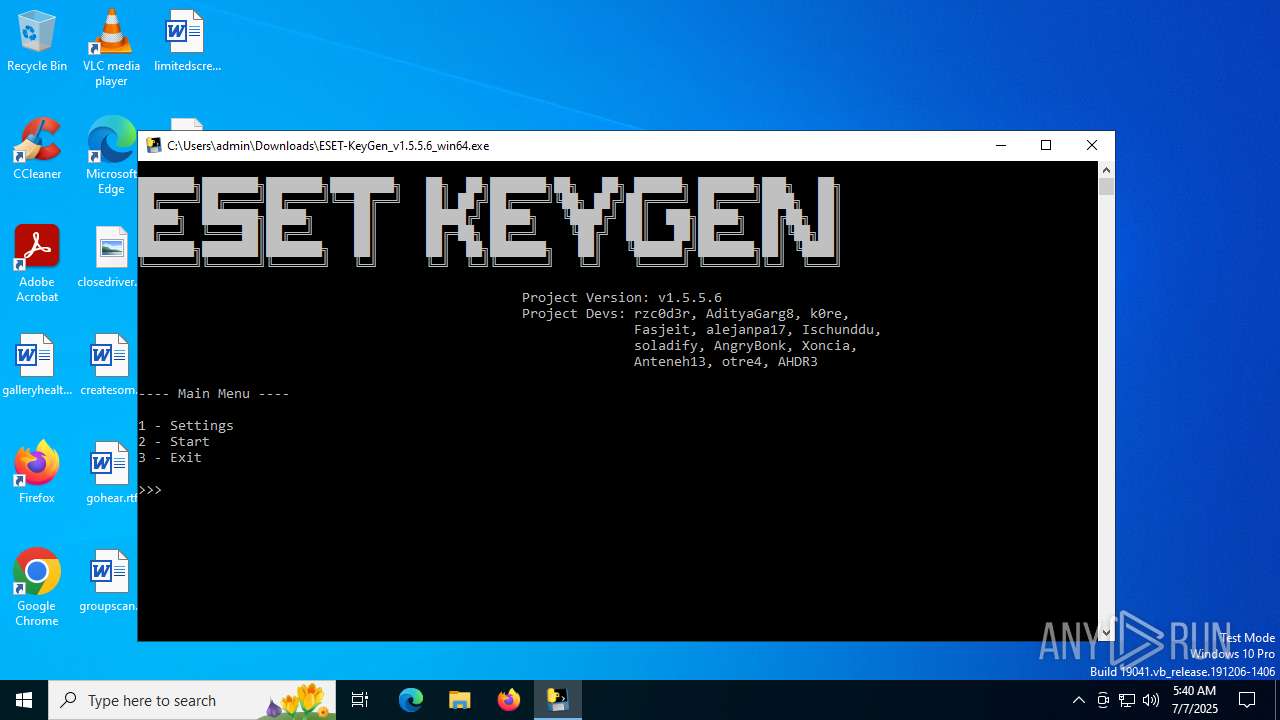Minimize the ESET KeyGen console window
This screenshot has height=720, width=1280.
point(1000,145)
